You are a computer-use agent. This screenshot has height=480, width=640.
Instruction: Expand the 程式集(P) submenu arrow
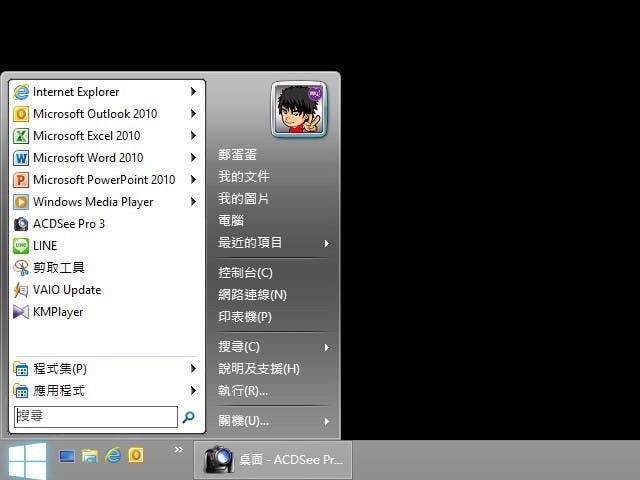tap(193, 369)
